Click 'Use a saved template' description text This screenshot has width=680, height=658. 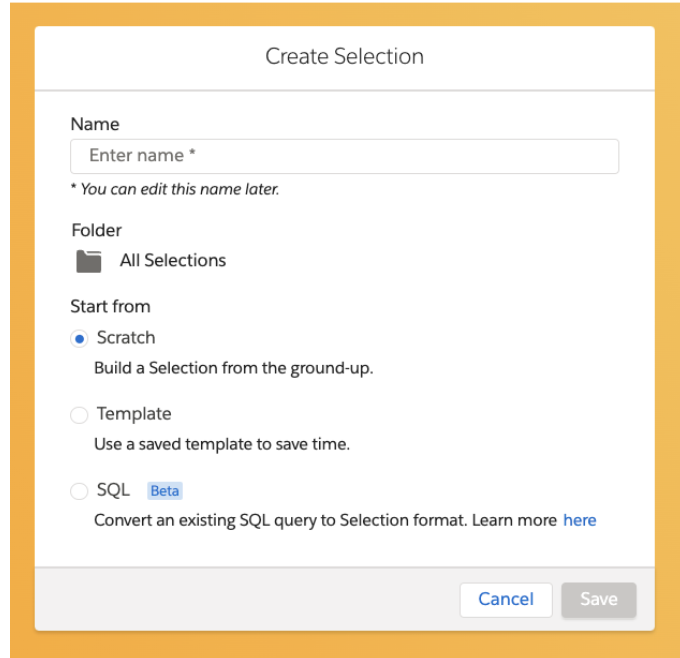[222, 444]
